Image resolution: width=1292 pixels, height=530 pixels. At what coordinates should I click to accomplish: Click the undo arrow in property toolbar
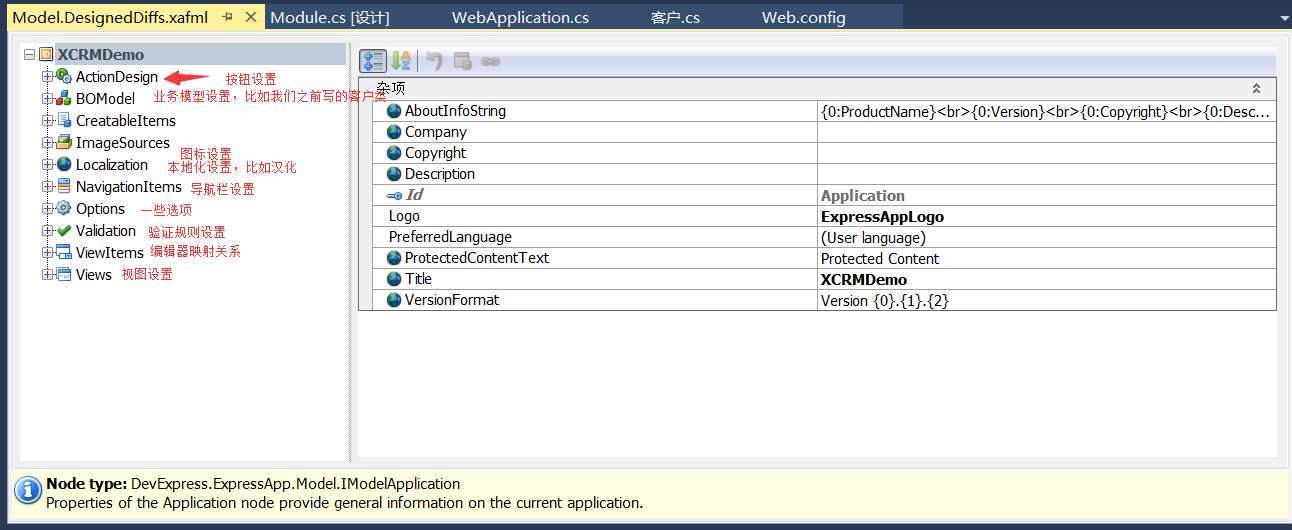pos(434,61)
